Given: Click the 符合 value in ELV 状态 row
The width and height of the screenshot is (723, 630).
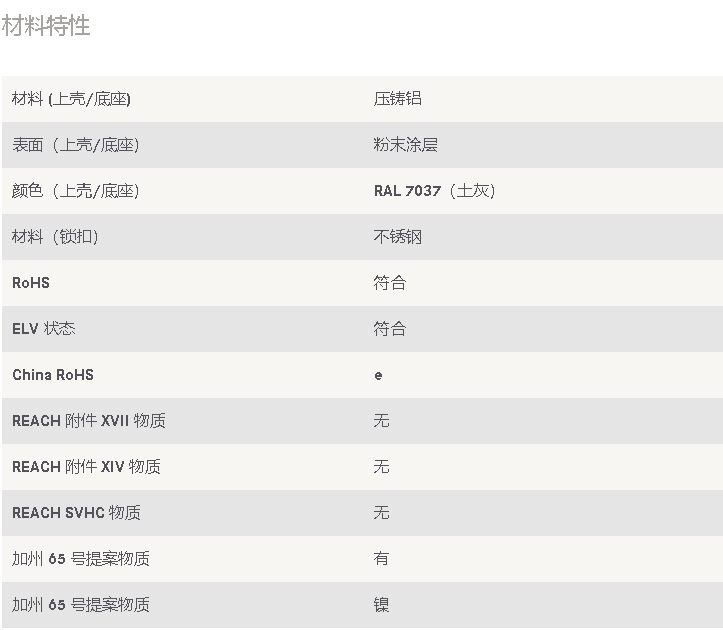Looking at the screenshot, I should click(x=389, y=329).
